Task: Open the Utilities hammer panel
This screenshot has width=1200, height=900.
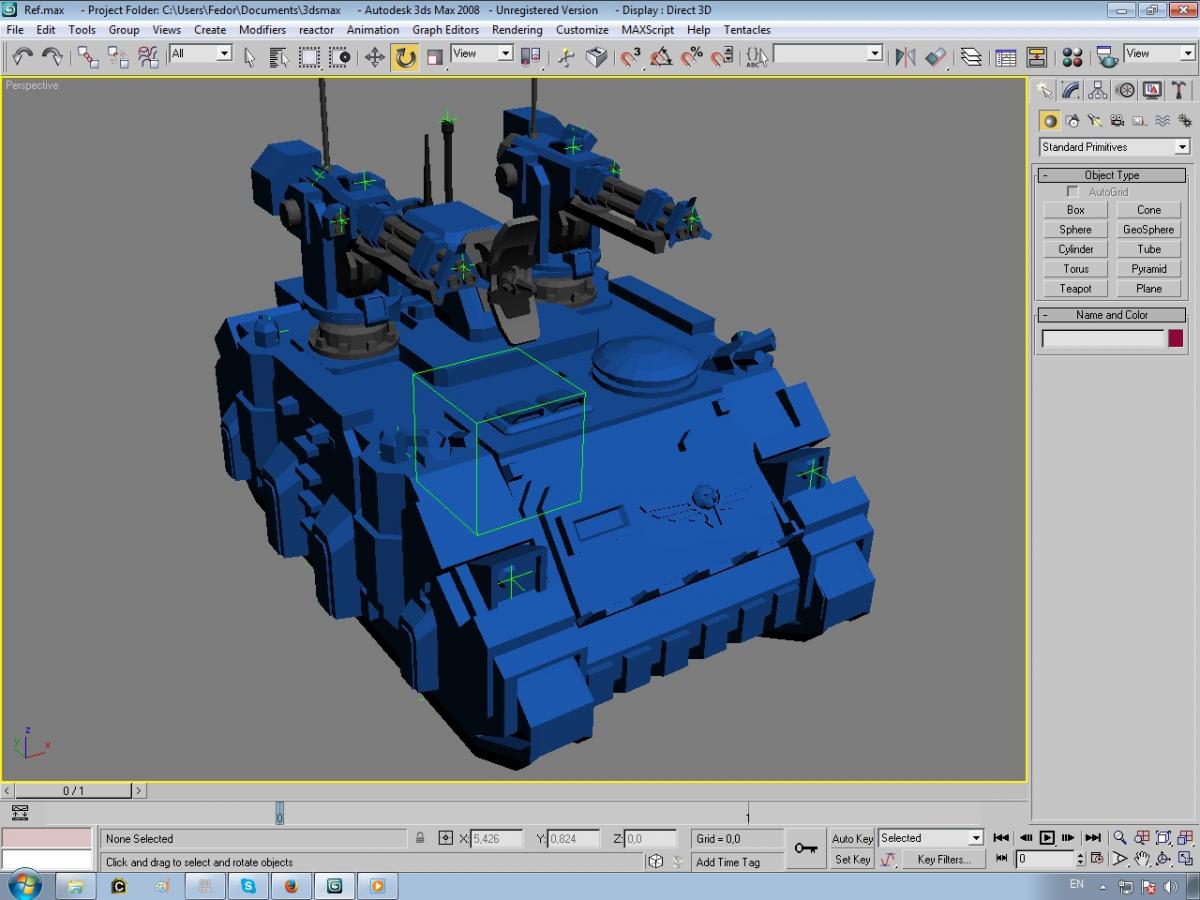Action: (x=1179, y=91)
